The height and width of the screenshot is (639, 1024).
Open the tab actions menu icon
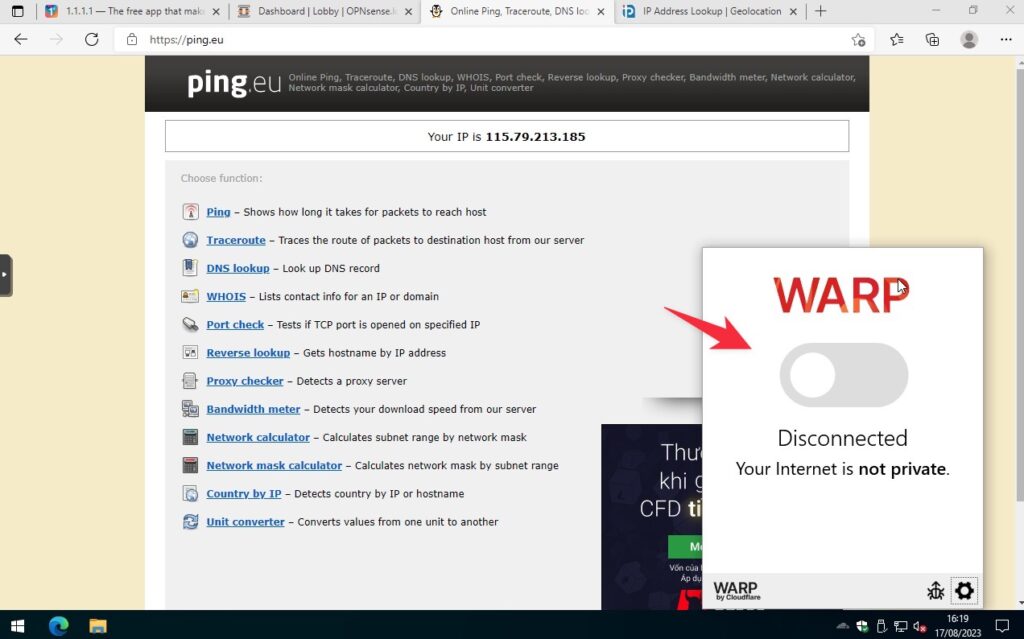click(x=18, y=11)
